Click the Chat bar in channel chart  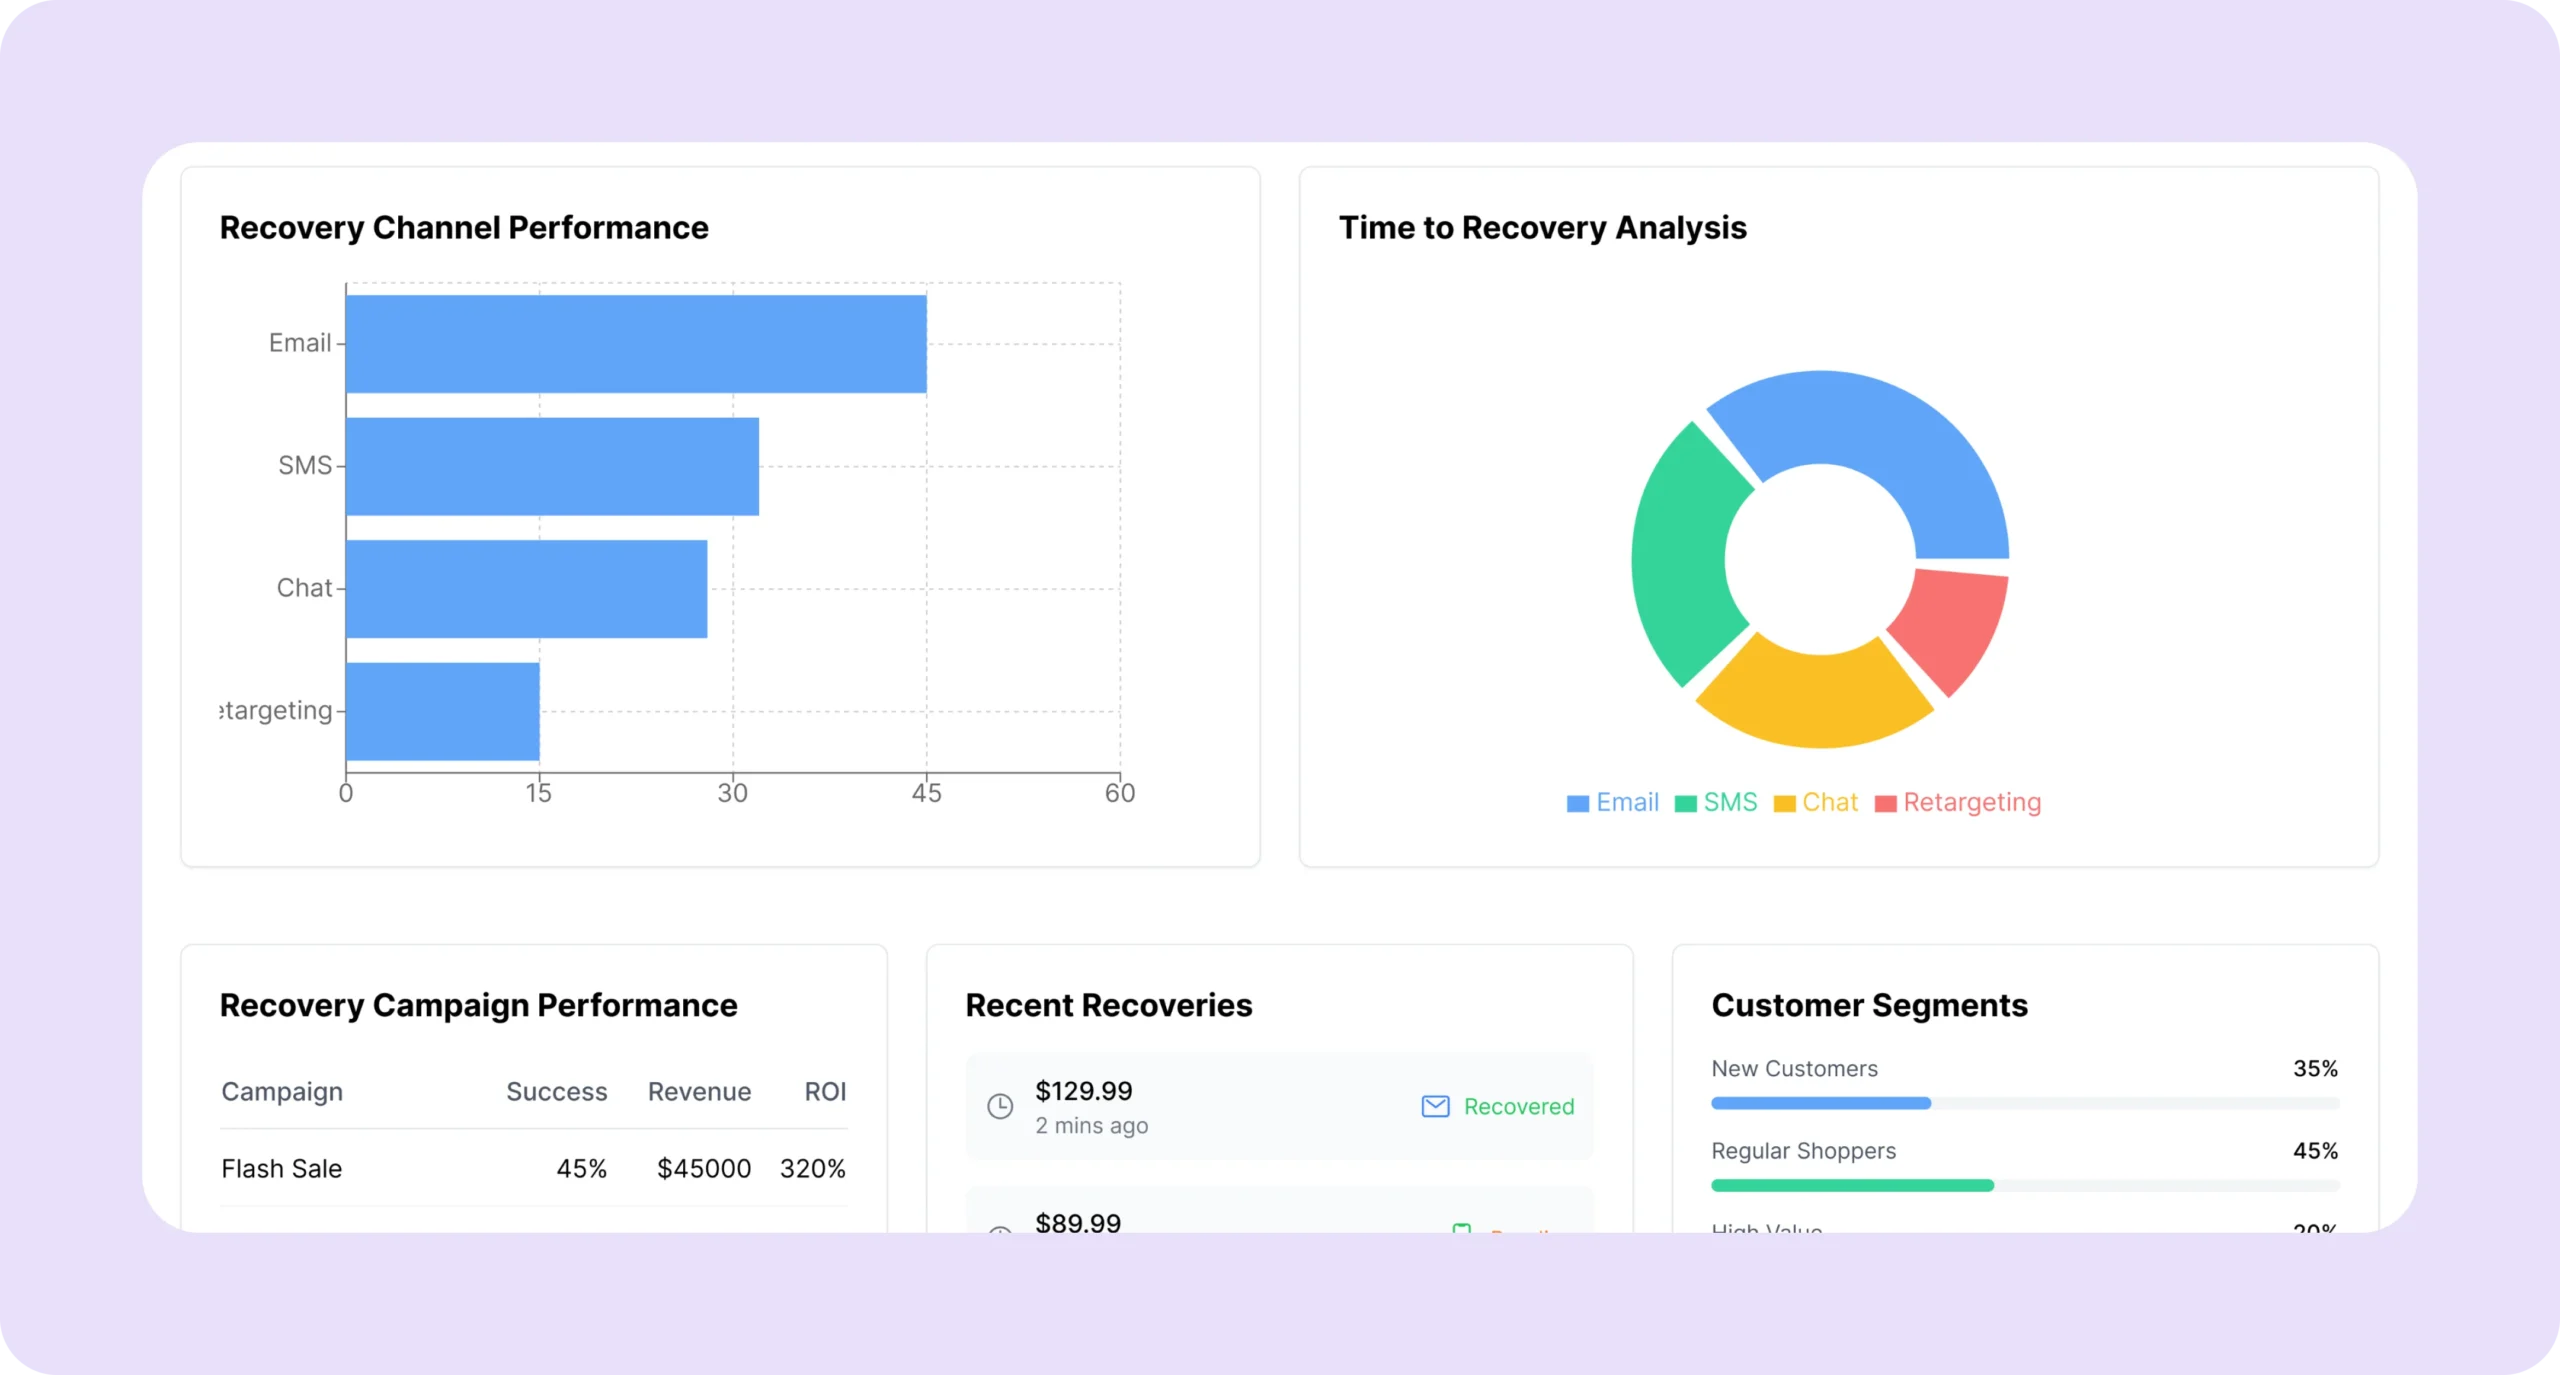coord(526,589)
